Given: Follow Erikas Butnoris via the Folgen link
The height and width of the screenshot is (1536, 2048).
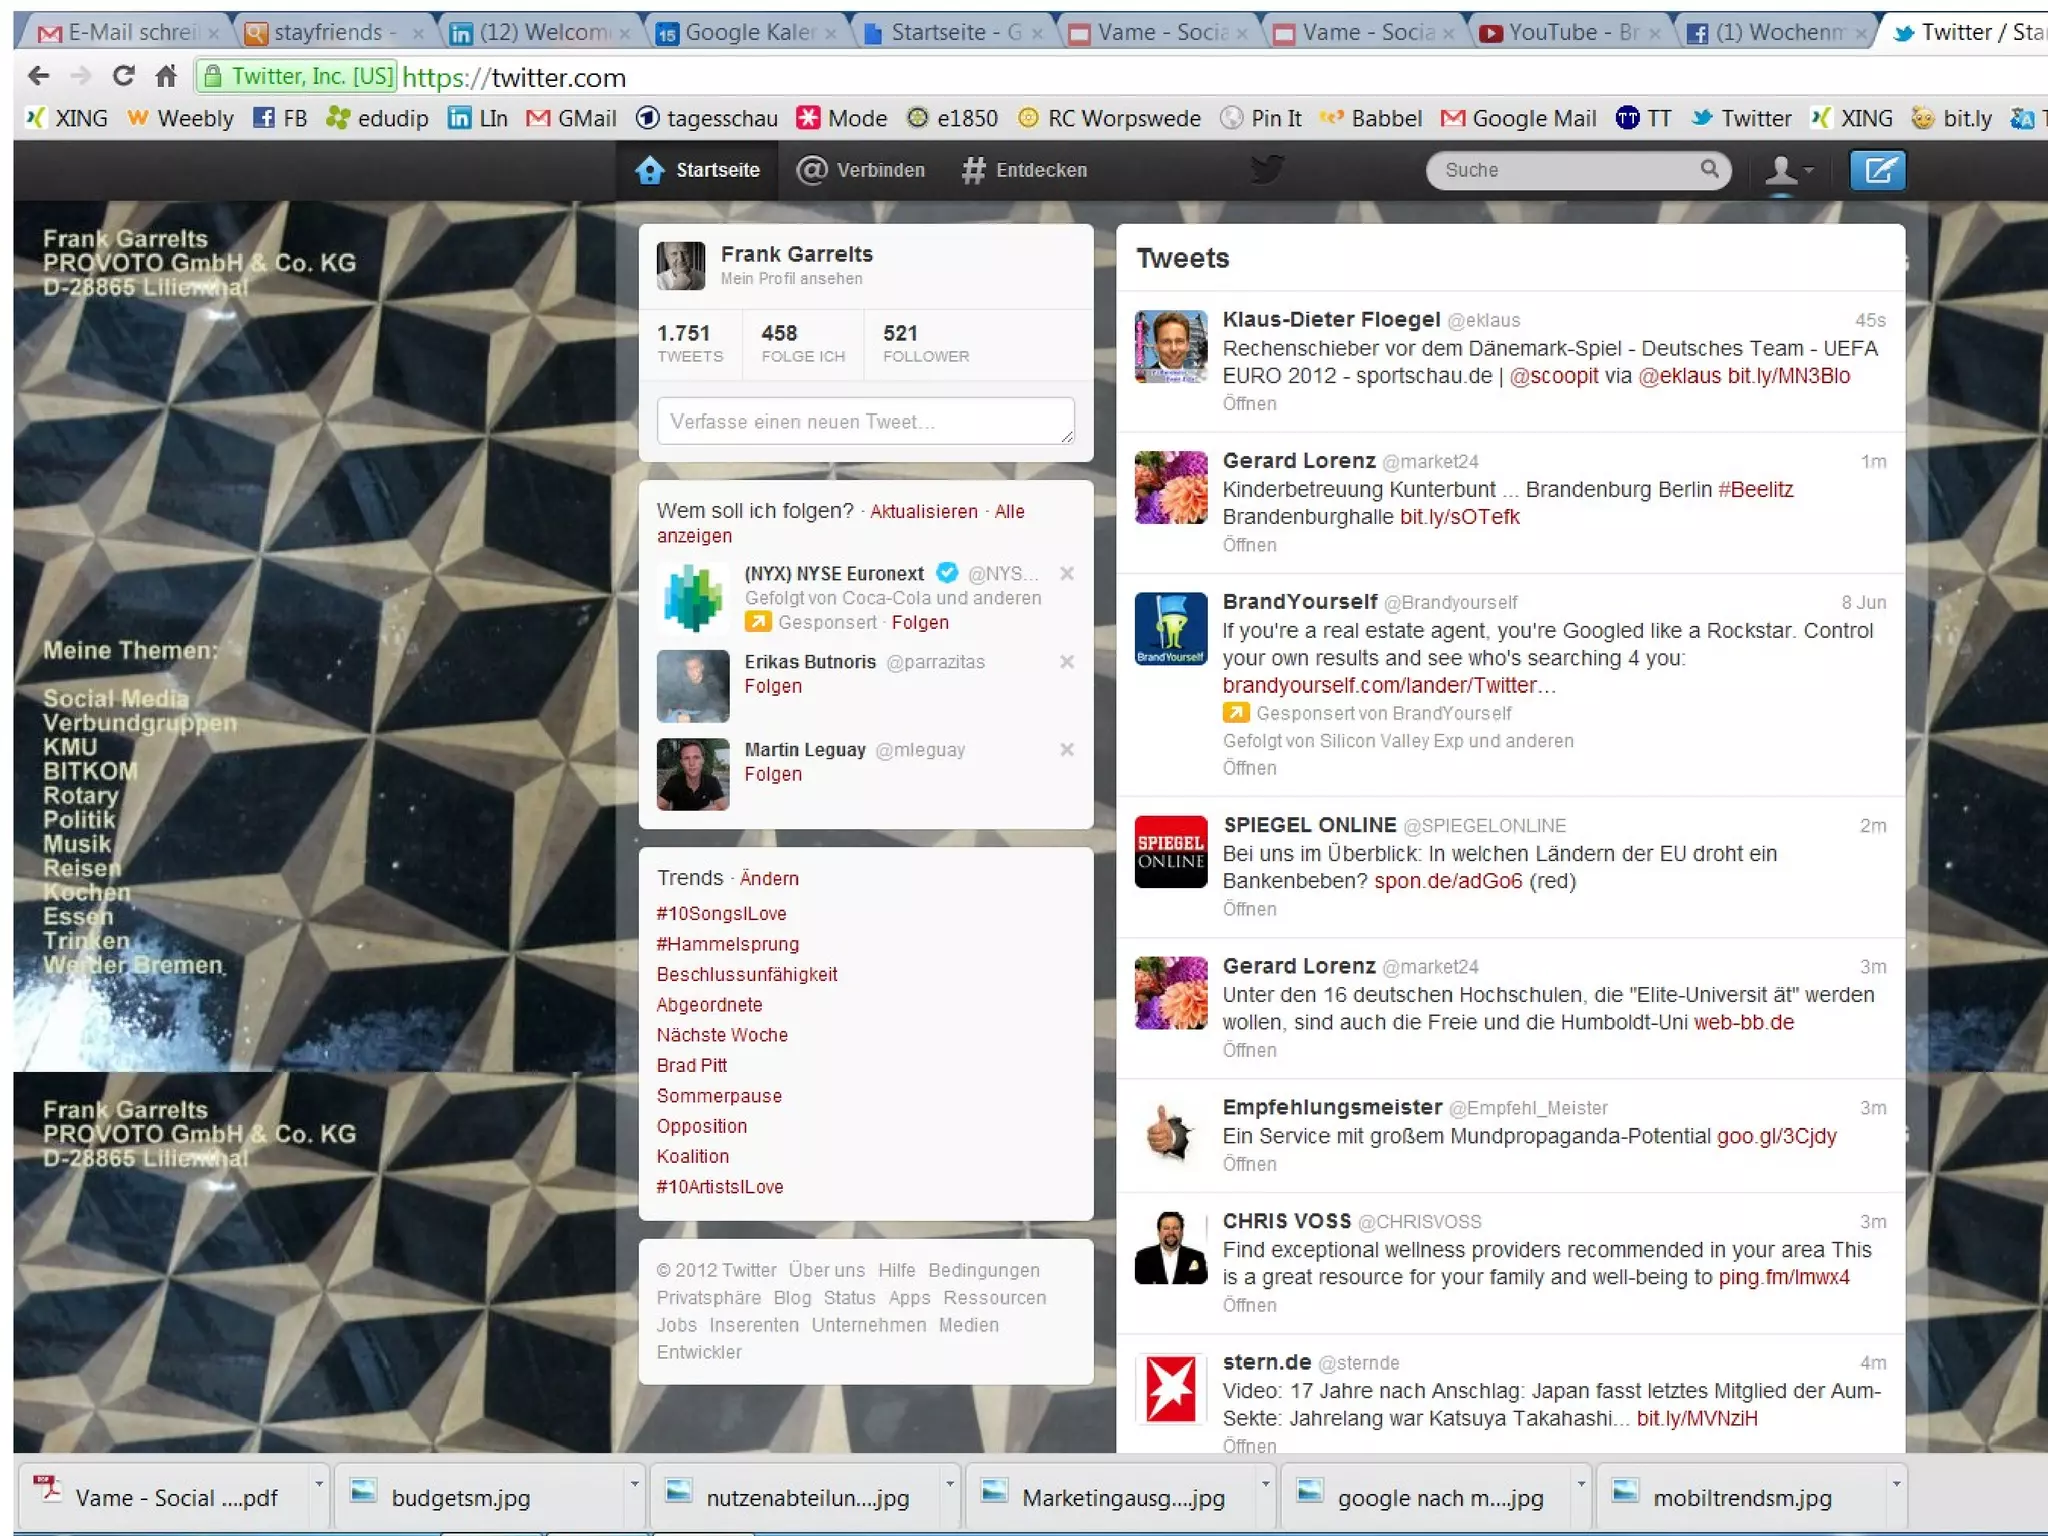Looking at the screenshot, I should pyautogui.click(x=772, y=686).
